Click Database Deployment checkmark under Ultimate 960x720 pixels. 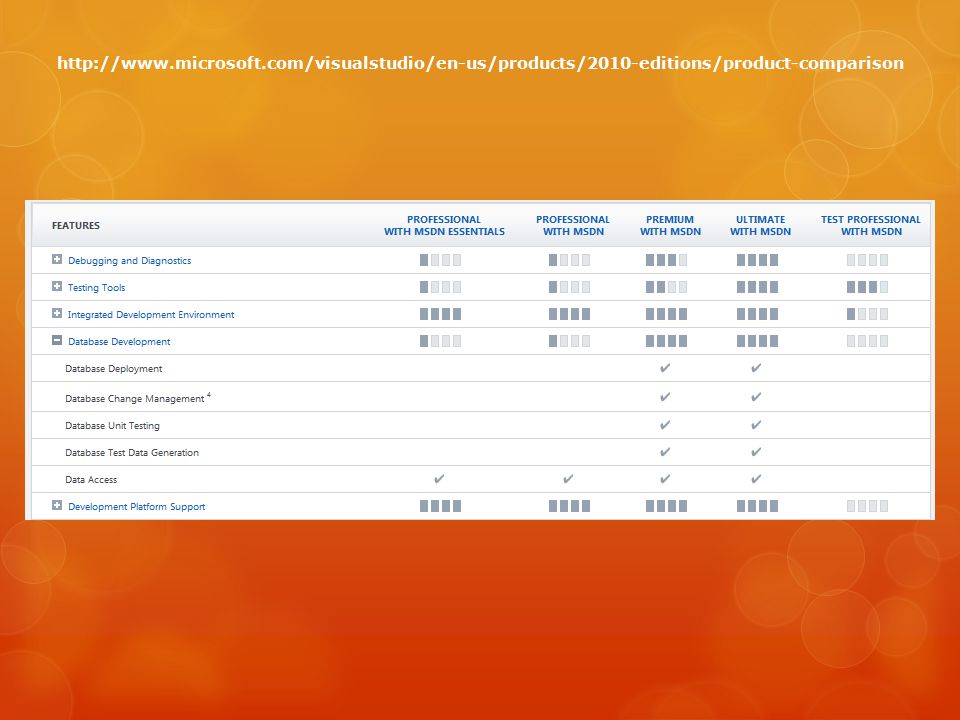coord(756,368)
